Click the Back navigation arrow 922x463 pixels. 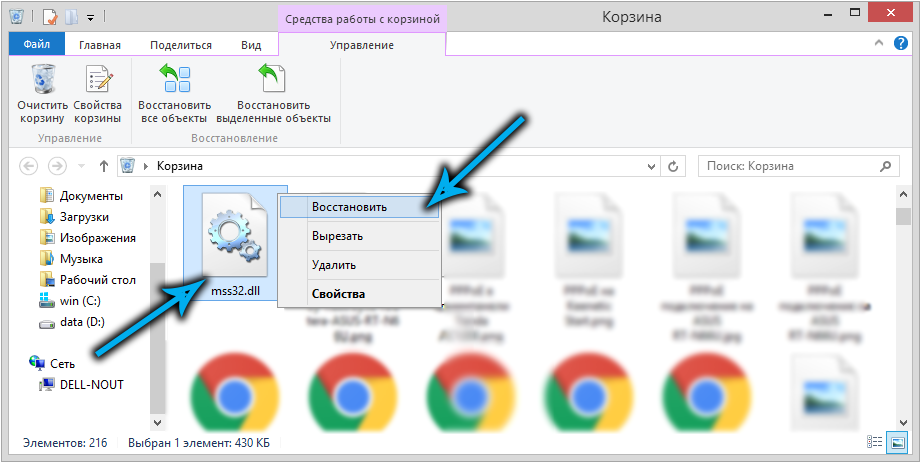(x=29, y=166)
